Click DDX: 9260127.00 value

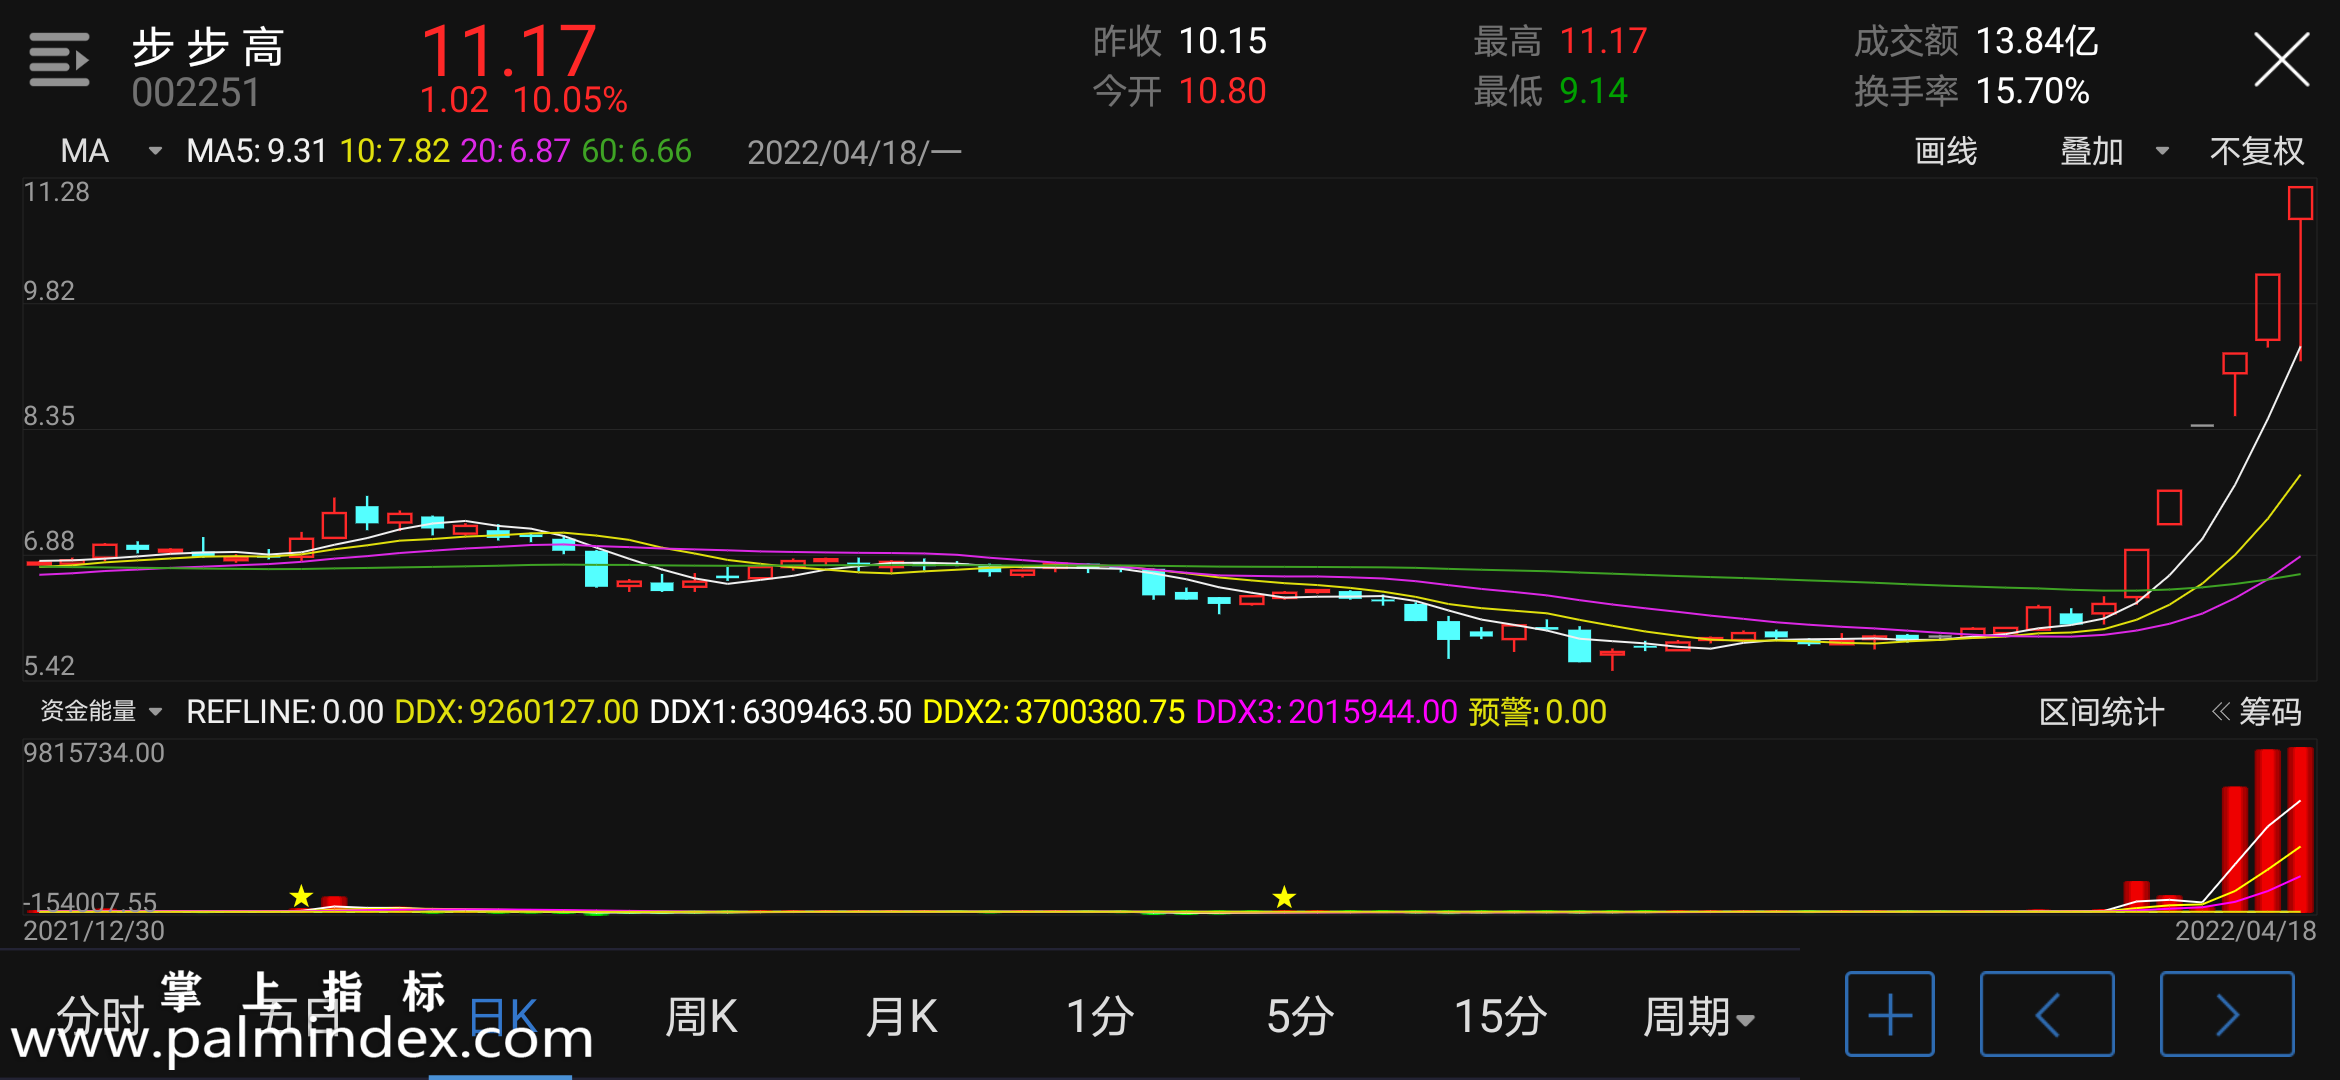point(516,712)
